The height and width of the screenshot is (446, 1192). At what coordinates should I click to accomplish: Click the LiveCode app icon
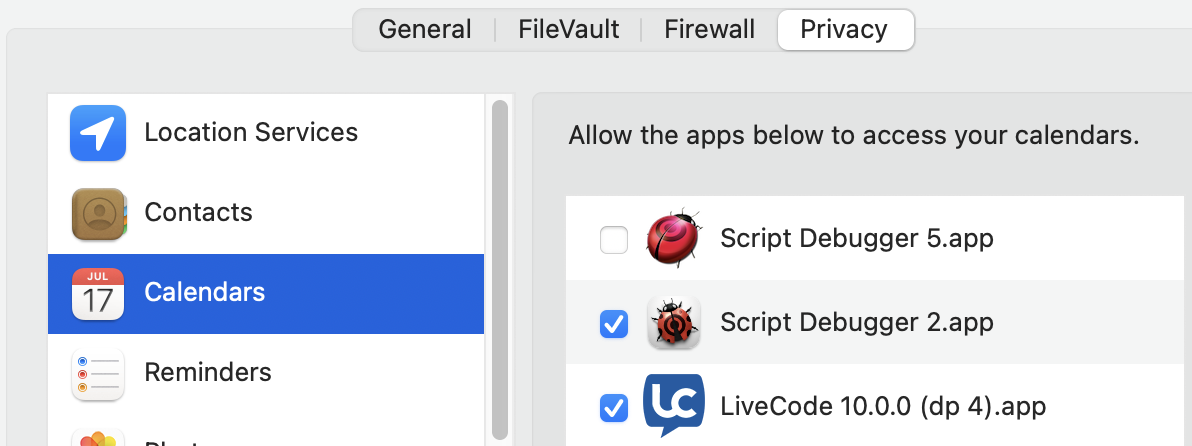[x=673, y=405]
